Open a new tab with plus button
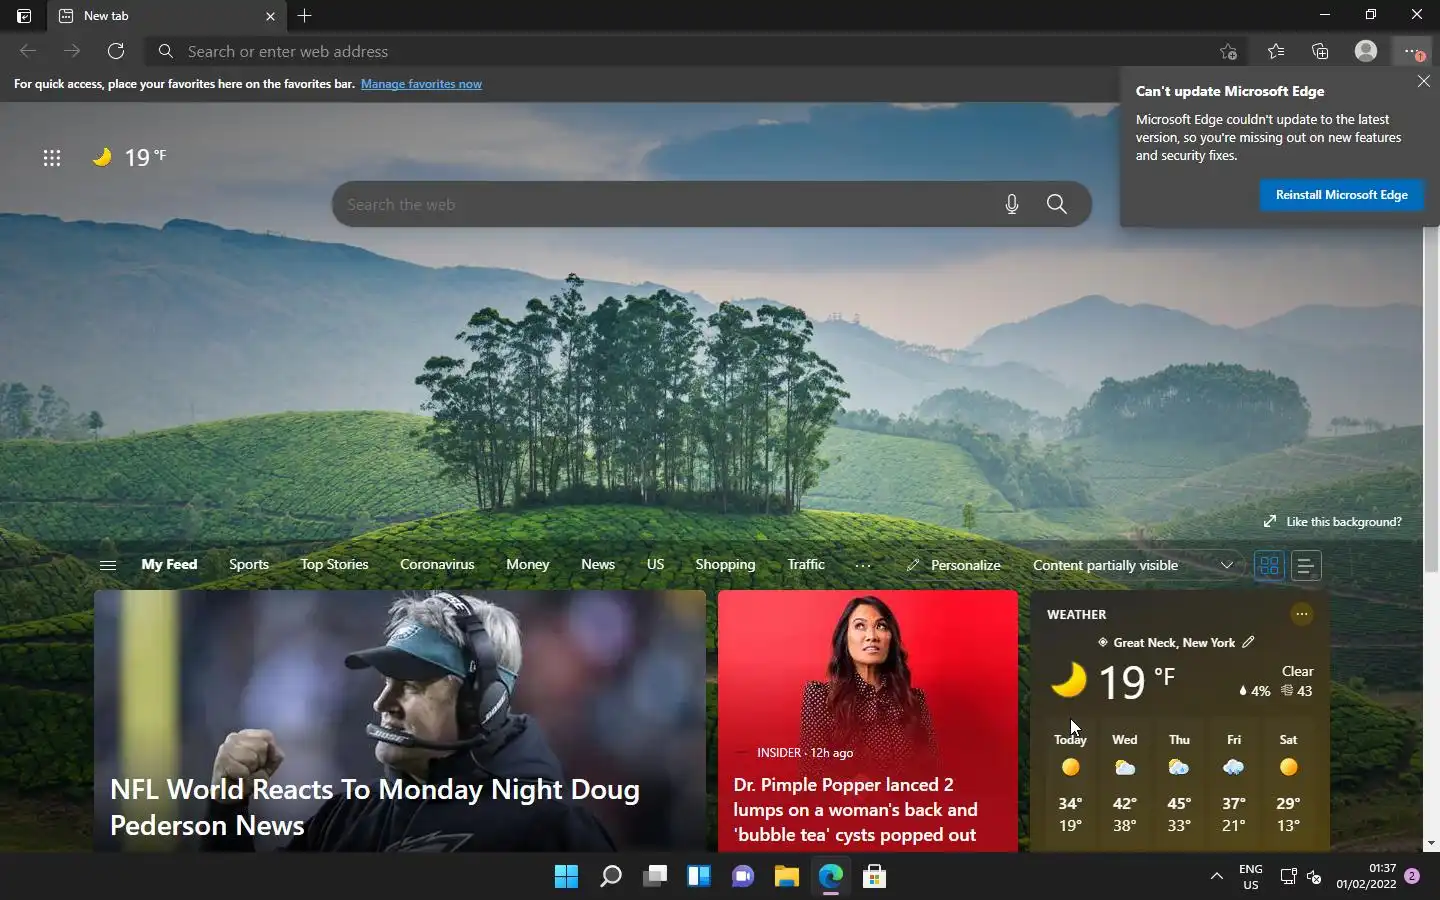Screen dimensions: 1440x900 (305, 16)
